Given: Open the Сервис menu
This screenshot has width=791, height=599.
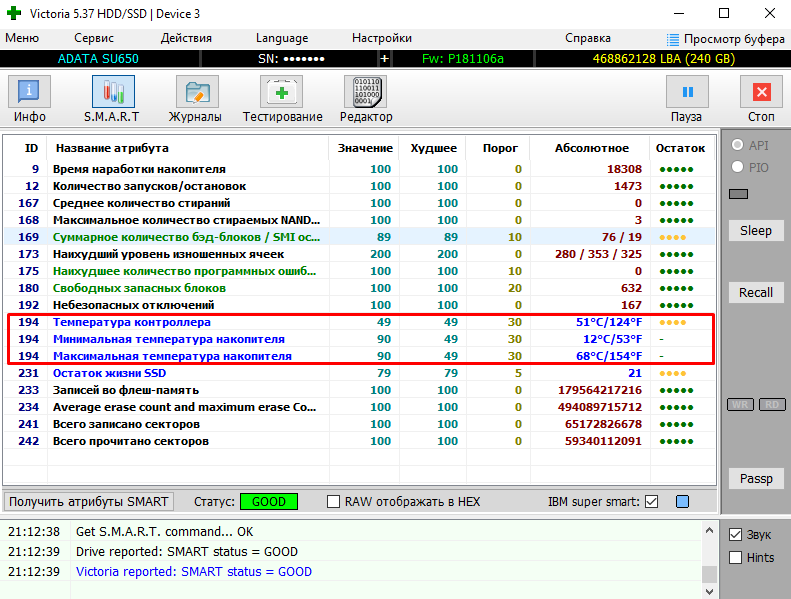Looking at the screenshot, I should coord(94,38).
